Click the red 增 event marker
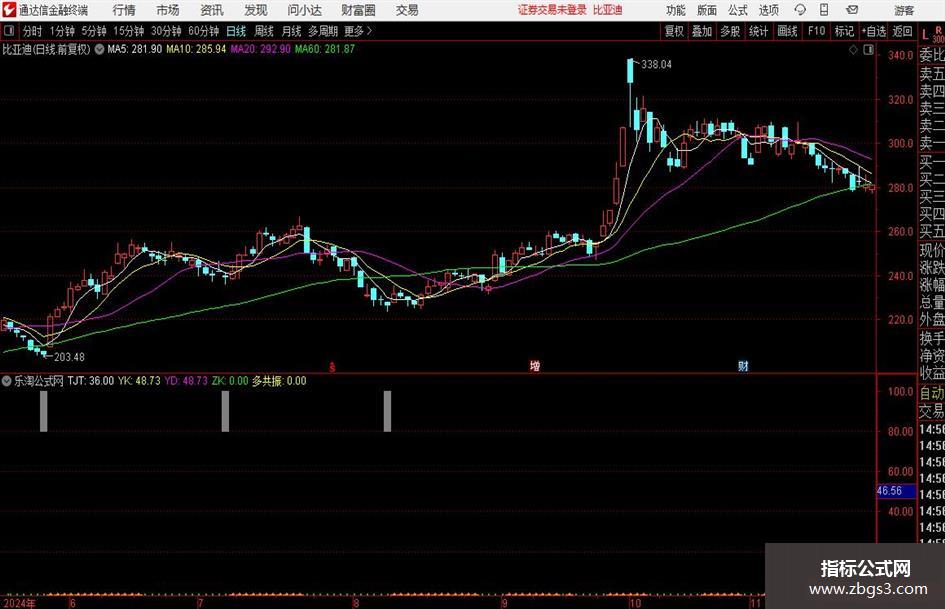 click(535, 366)
